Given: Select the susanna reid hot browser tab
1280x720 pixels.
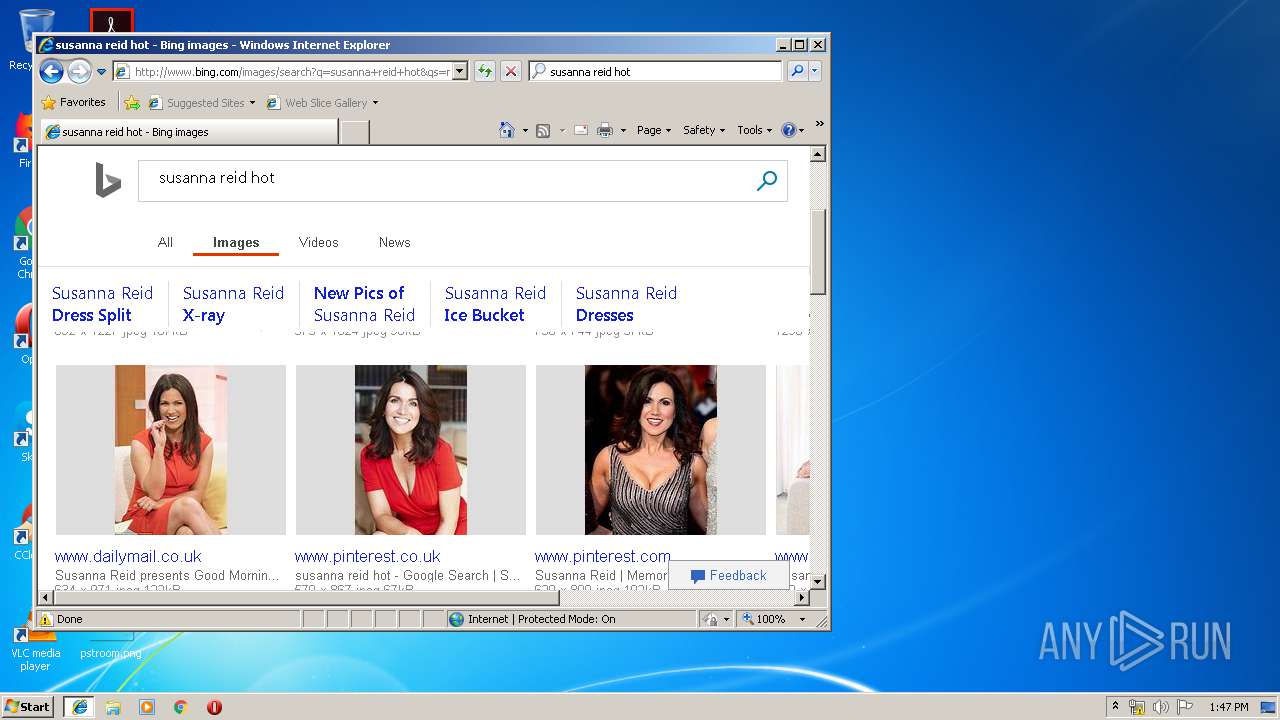Looking at the screenshot, I should tap(190, 131).
